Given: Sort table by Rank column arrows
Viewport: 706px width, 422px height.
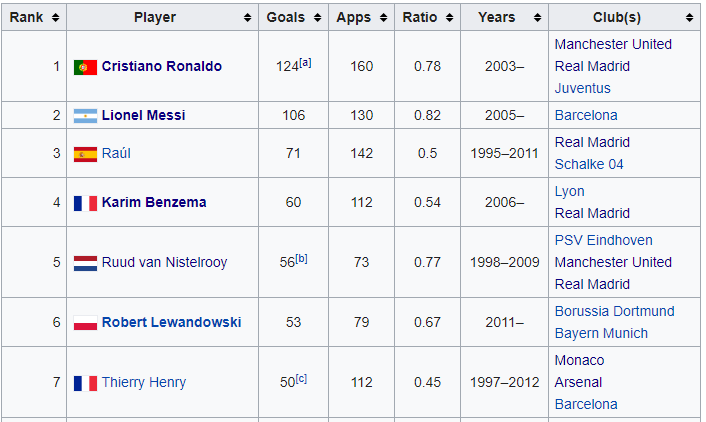Looking at the screenshot, I should (x=55, y=18).
